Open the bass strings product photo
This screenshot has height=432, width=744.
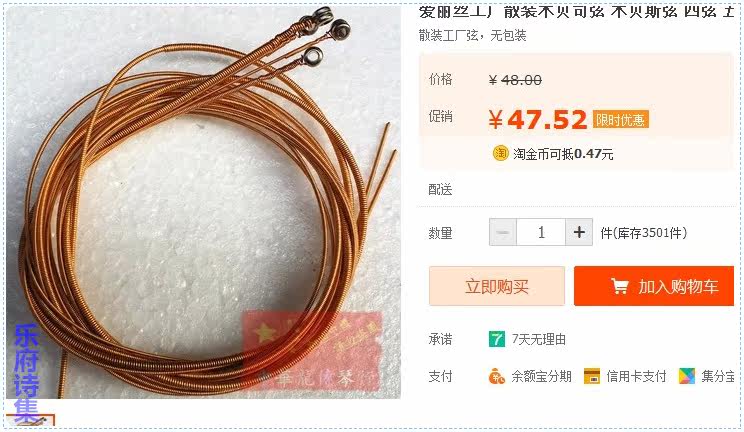[203, 202]
